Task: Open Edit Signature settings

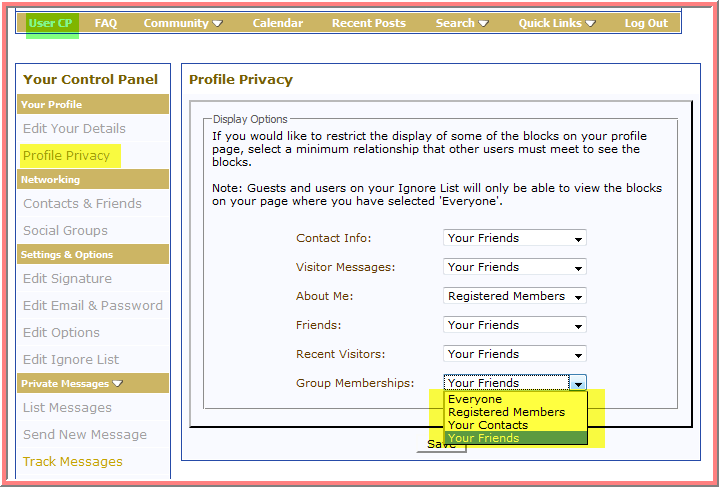Action: [67, 278]
